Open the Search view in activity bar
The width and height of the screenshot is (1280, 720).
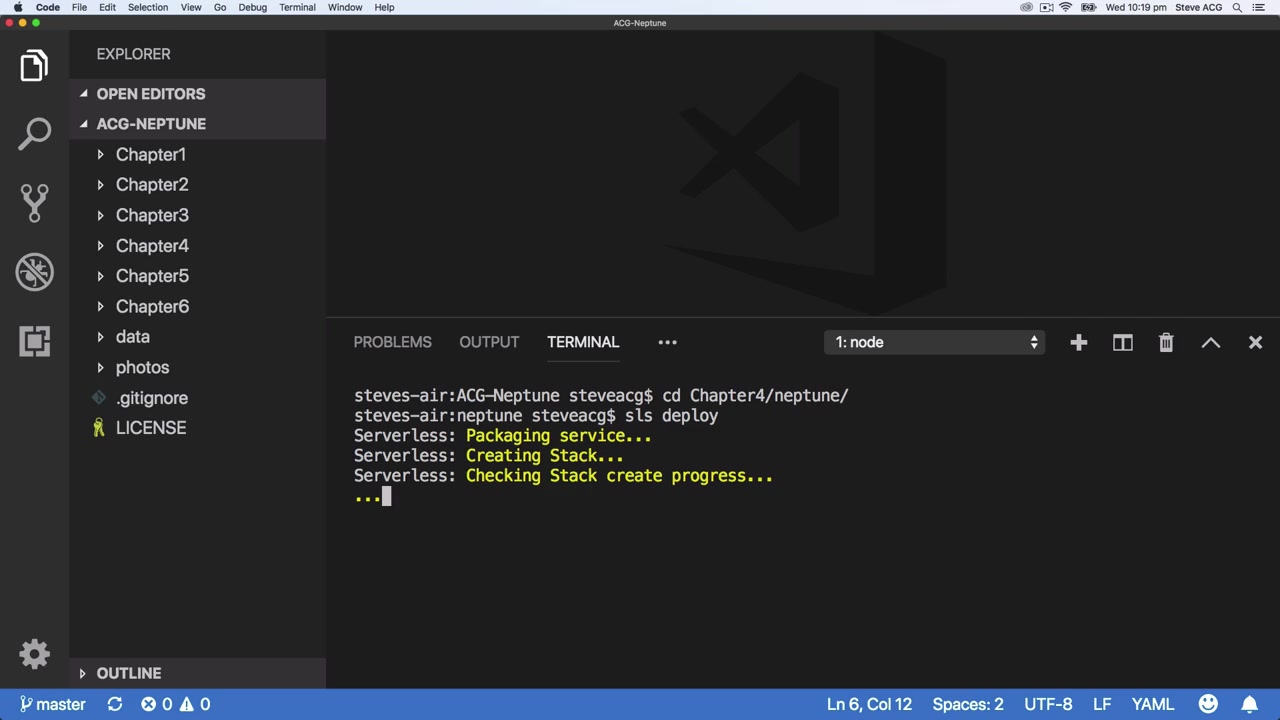34,134
